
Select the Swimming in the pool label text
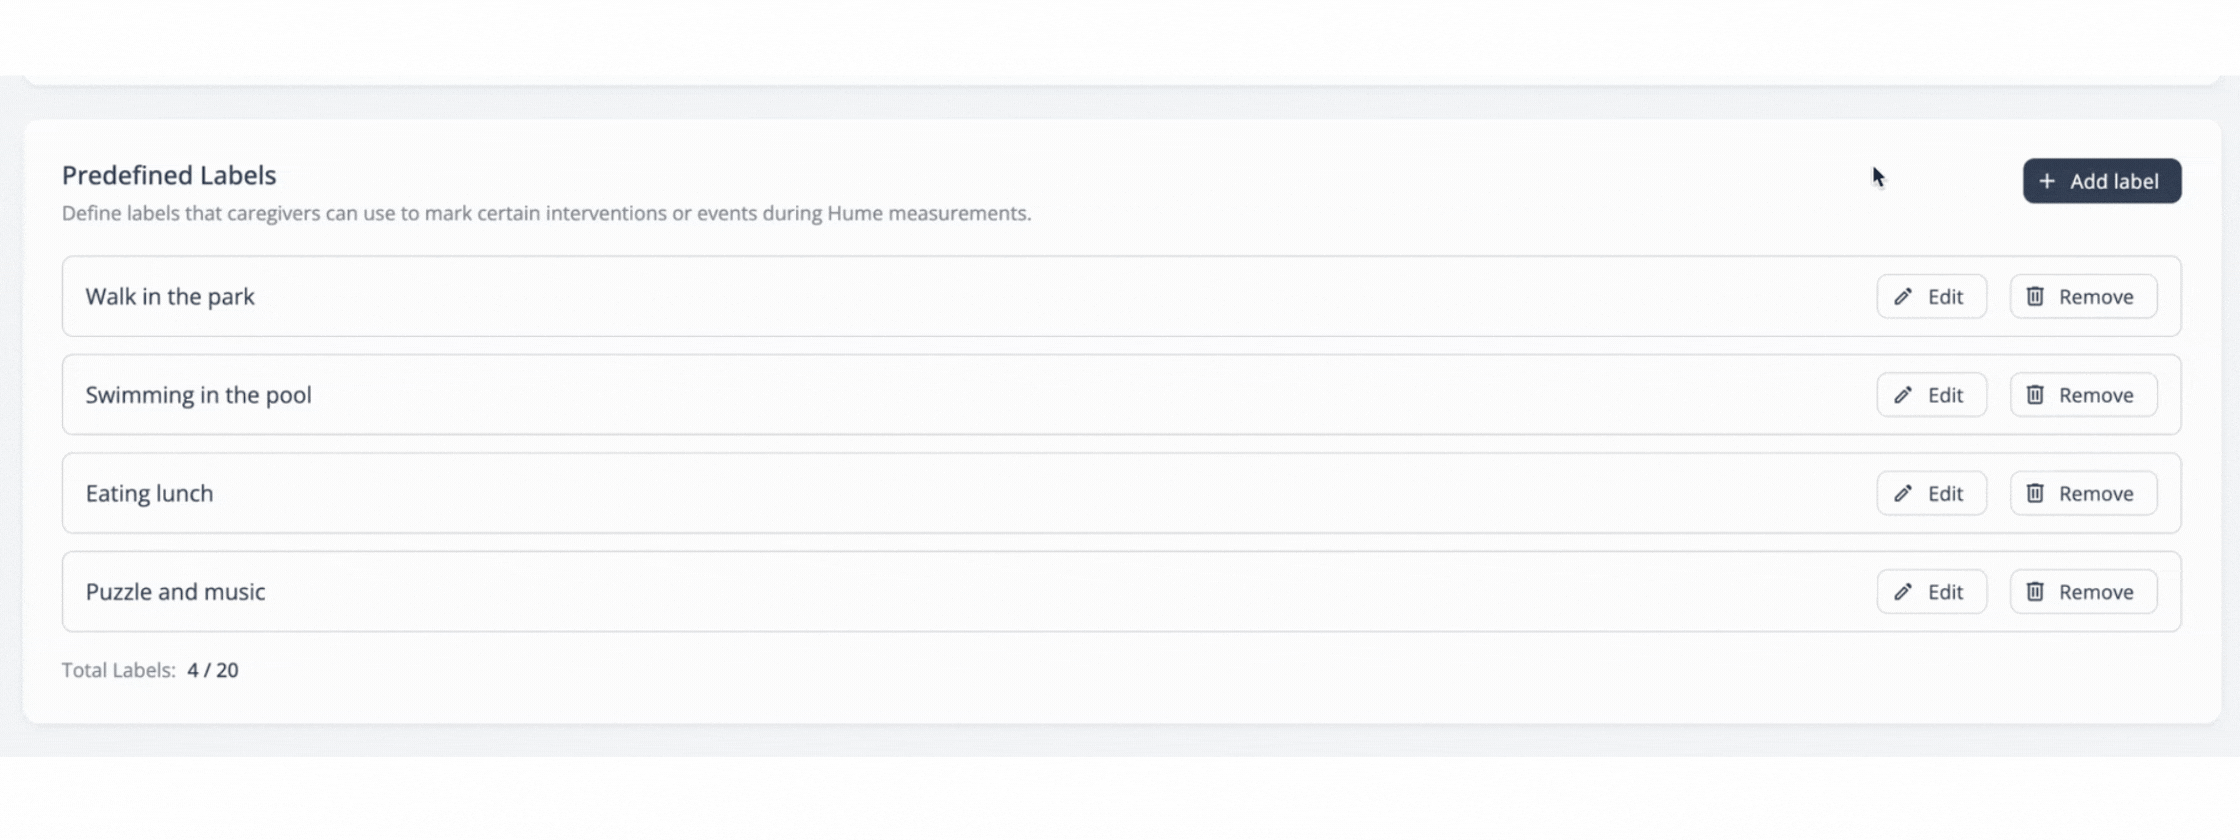coord(198,395)
